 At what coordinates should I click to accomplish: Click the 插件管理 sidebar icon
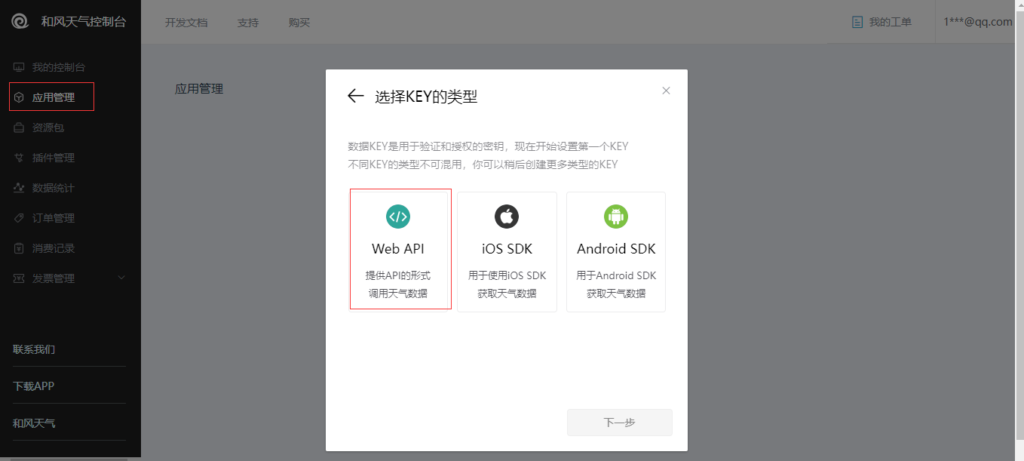point(19,158)
